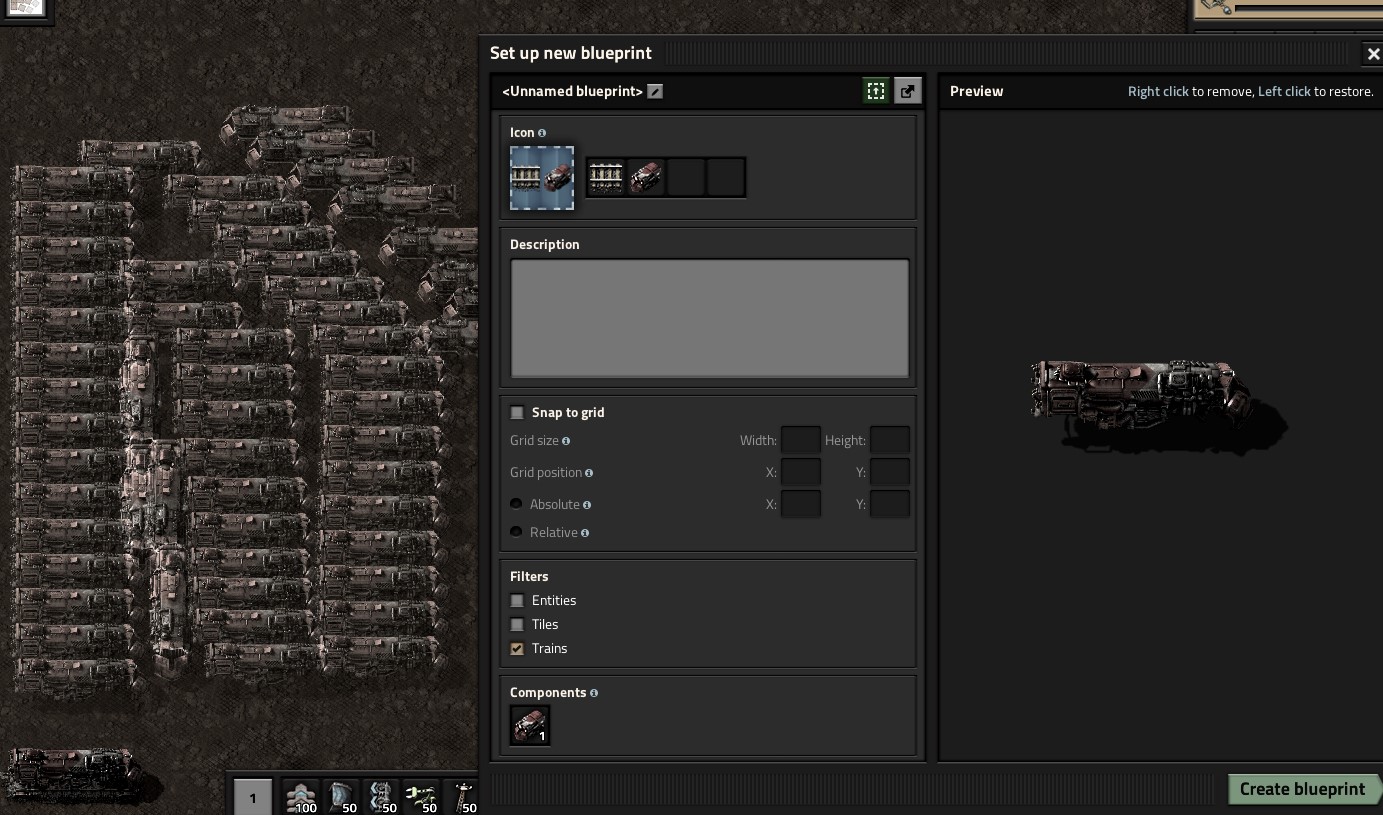The image size is (1383, 815).
Task: Select the locomotive icon in second icon slot
Action: [646, 178]
